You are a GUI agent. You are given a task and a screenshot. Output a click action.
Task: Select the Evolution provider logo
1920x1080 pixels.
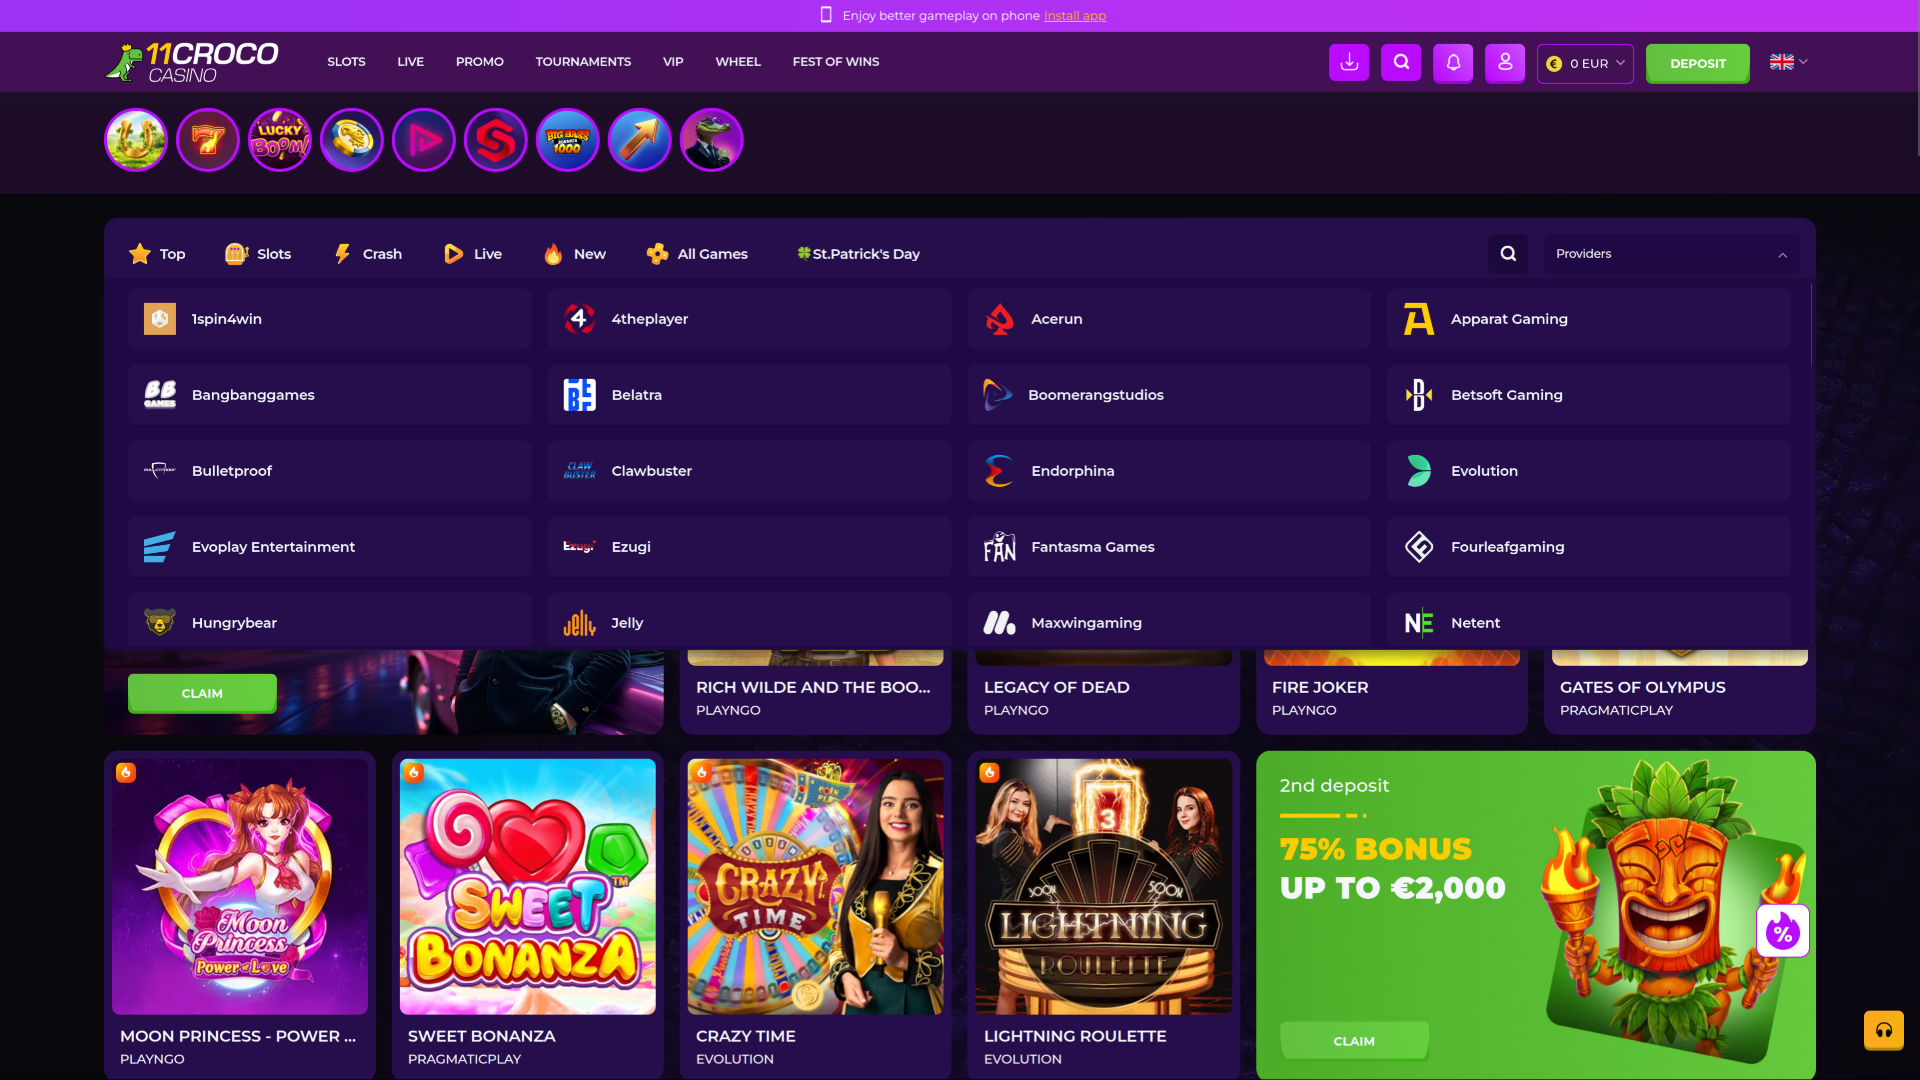pos(1419,470)
